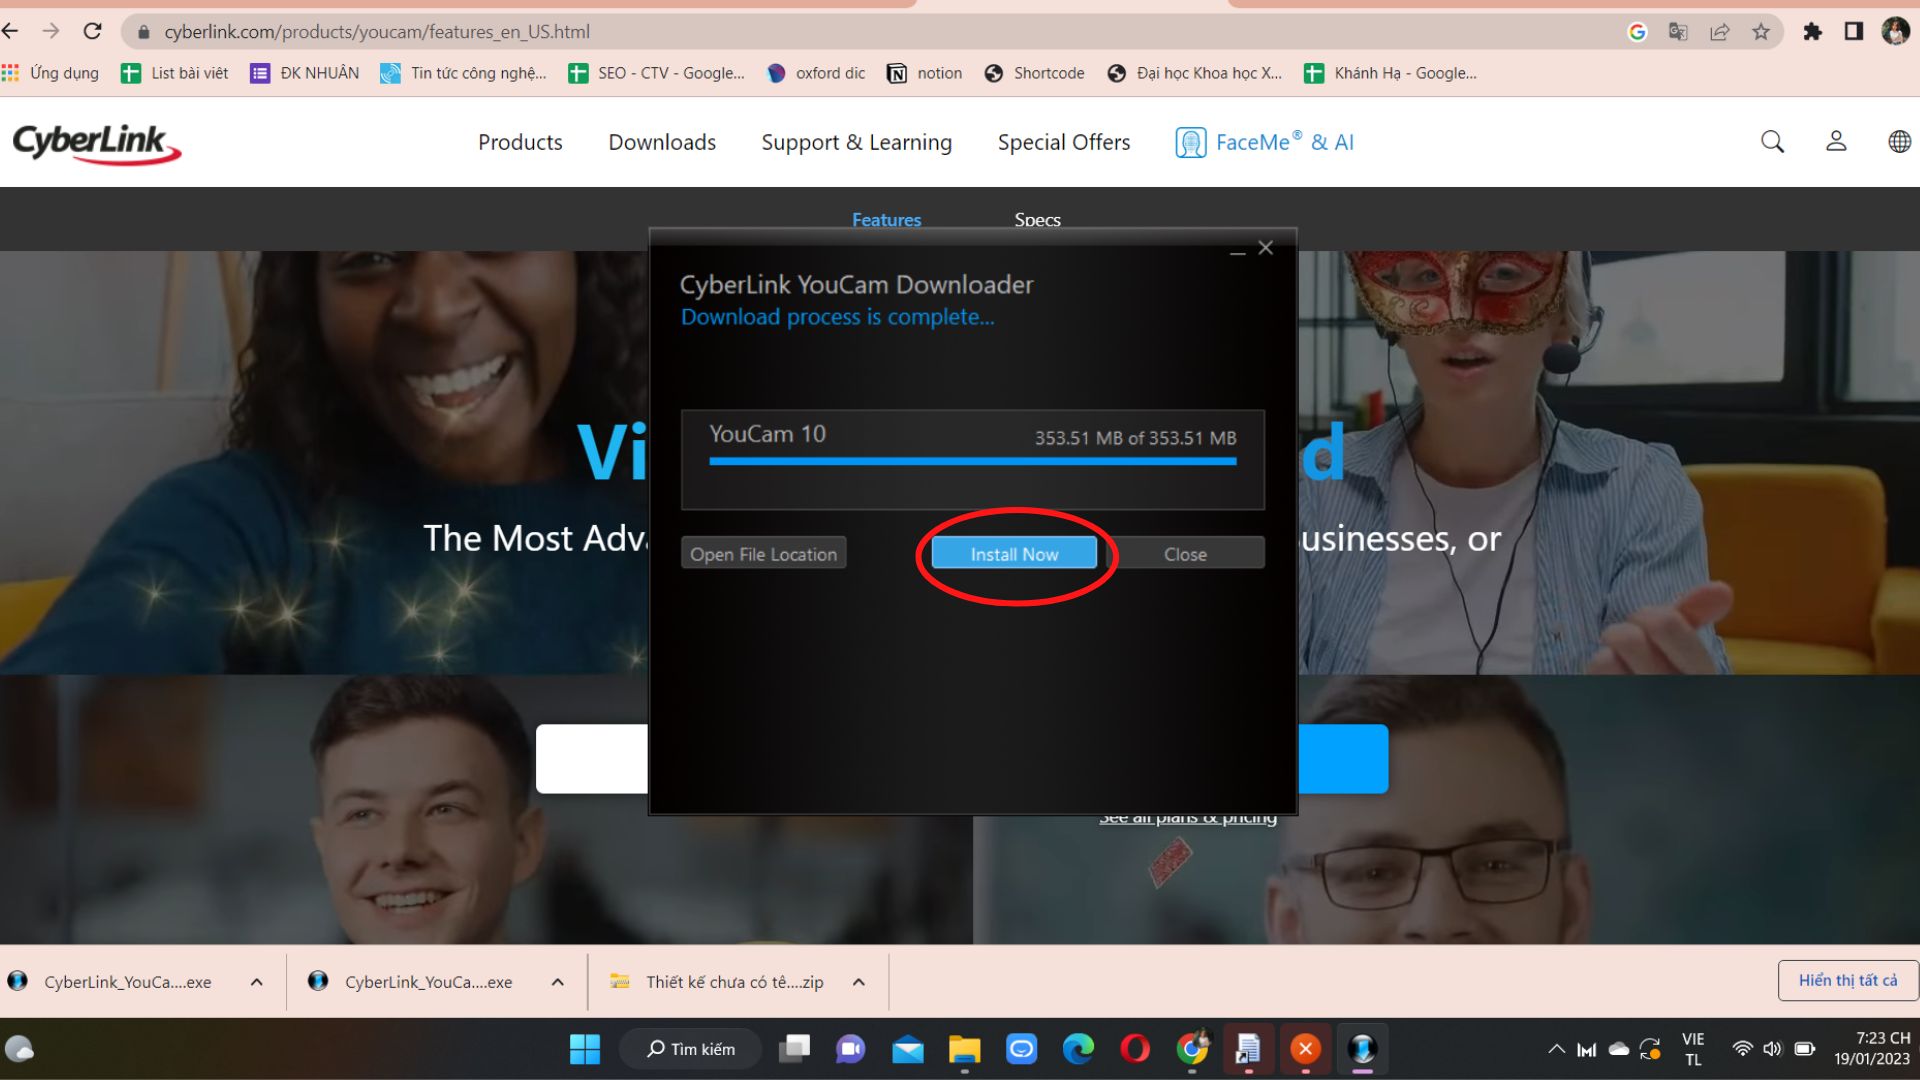Click the FaceMe face icon
Screen dimensions: 1920x1080
coord(1190,142)
